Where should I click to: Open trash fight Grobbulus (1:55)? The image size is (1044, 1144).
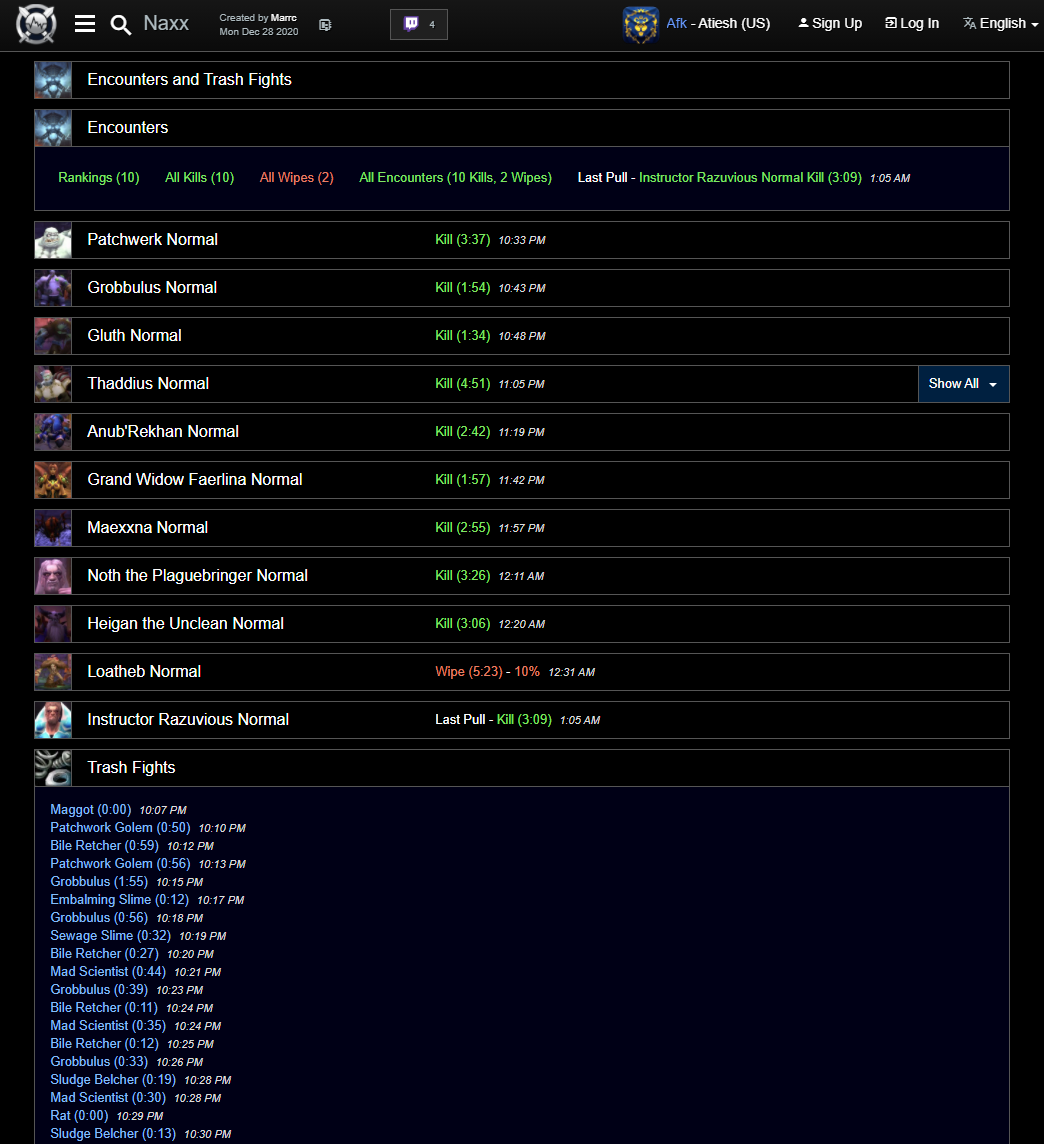pos(99,881)
